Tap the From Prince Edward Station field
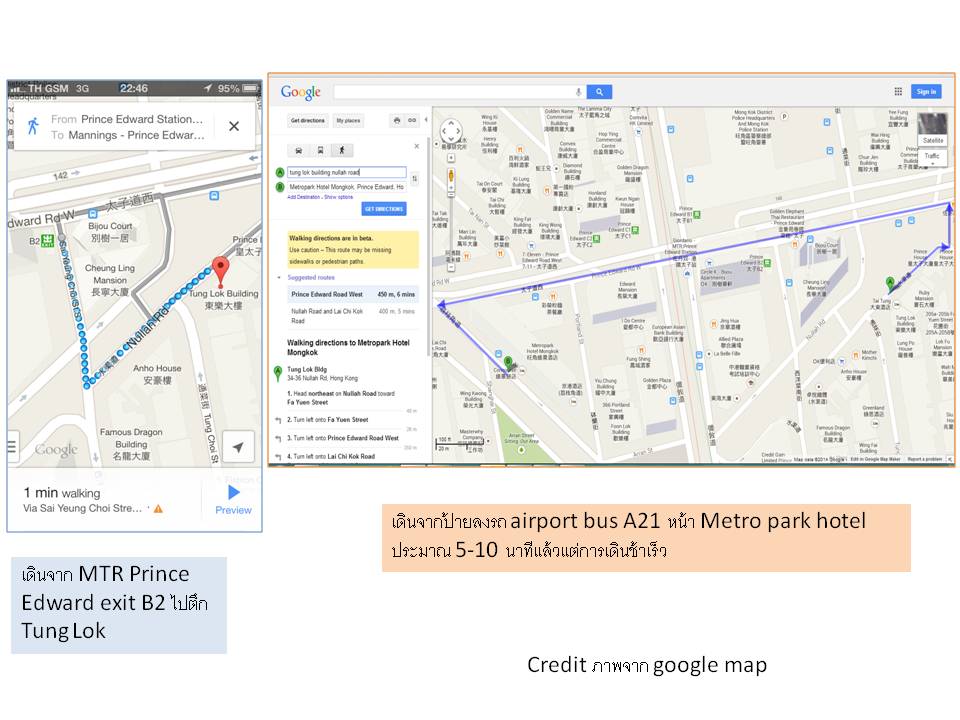 coord(127,119)
